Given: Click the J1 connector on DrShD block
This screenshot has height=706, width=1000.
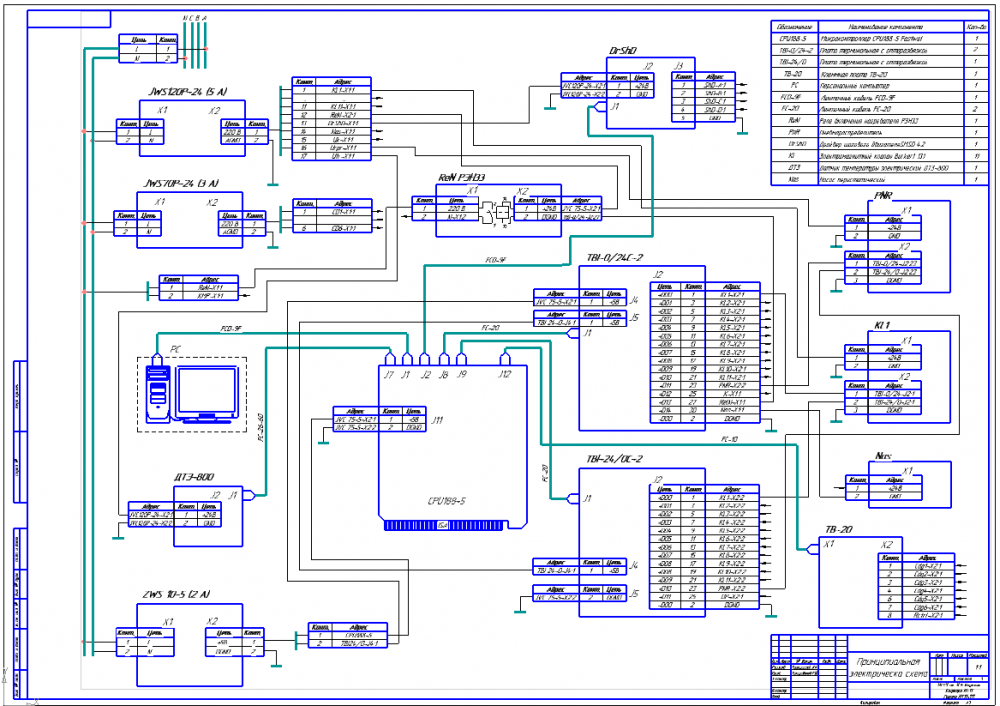Looking at the screenshot, I should coord(614,105).
